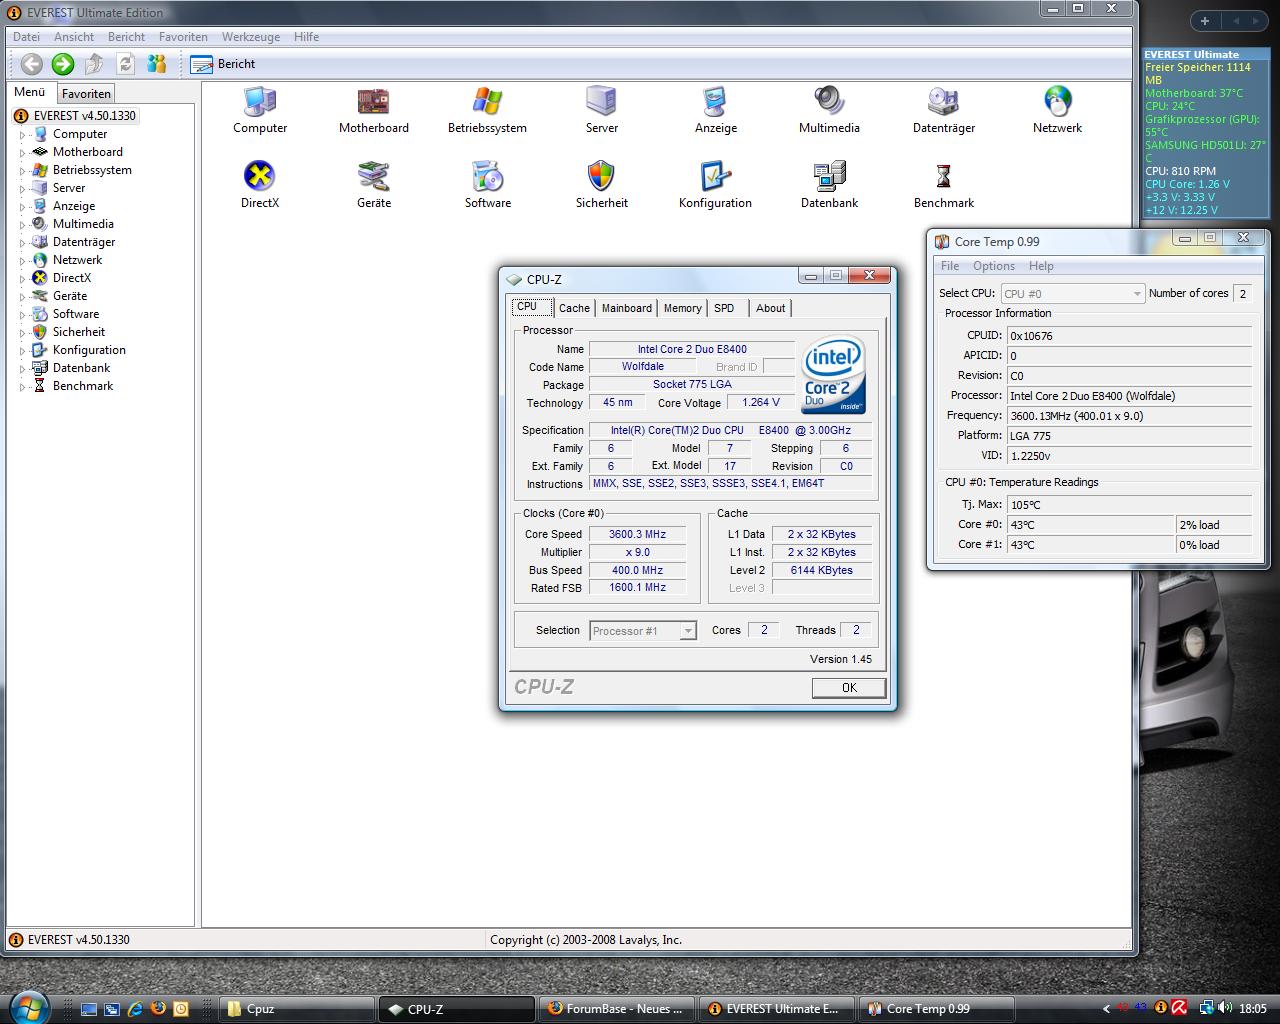Open the Geräte category icon
This screenshot has height=1024, width=1280.
click(x=373, y=176)
